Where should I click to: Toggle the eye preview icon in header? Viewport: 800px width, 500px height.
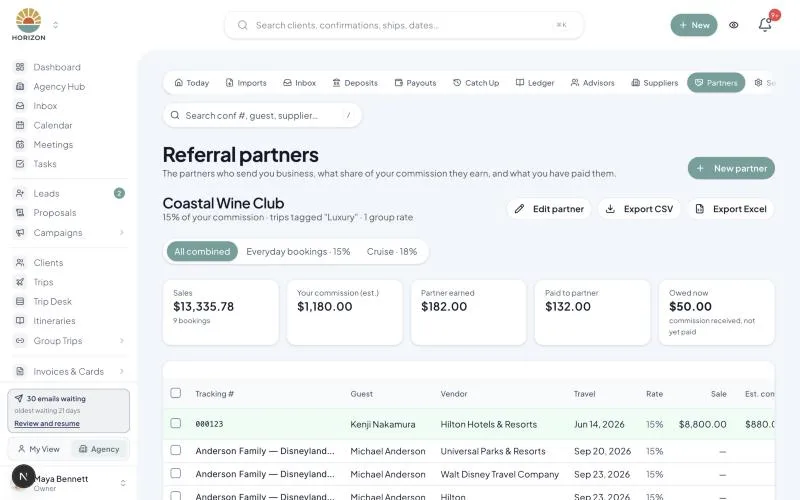734,25
